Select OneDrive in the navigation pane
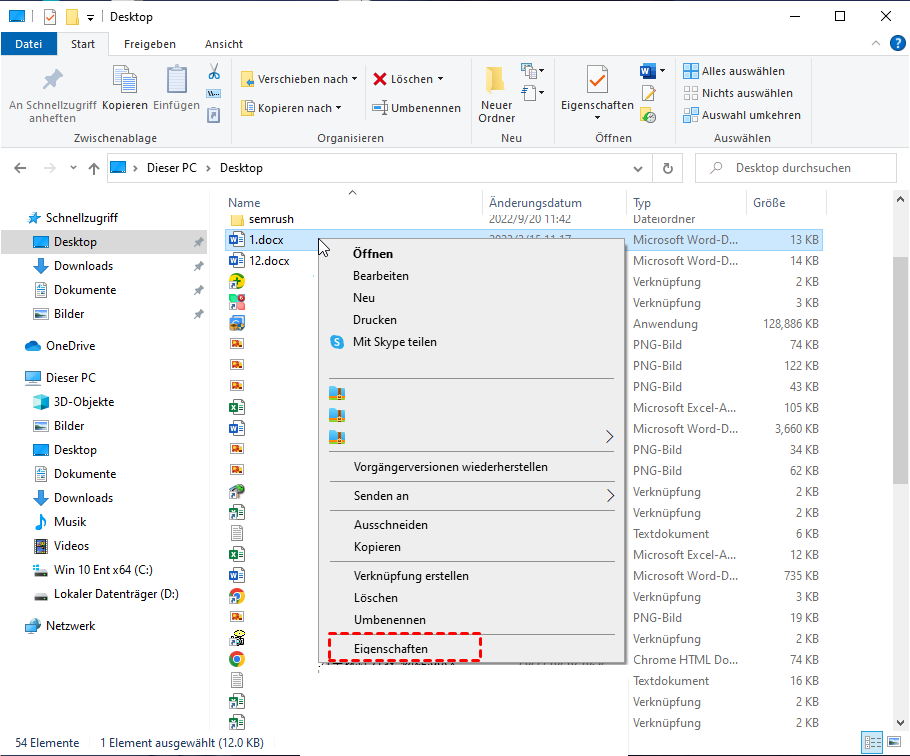 [72, 346]
